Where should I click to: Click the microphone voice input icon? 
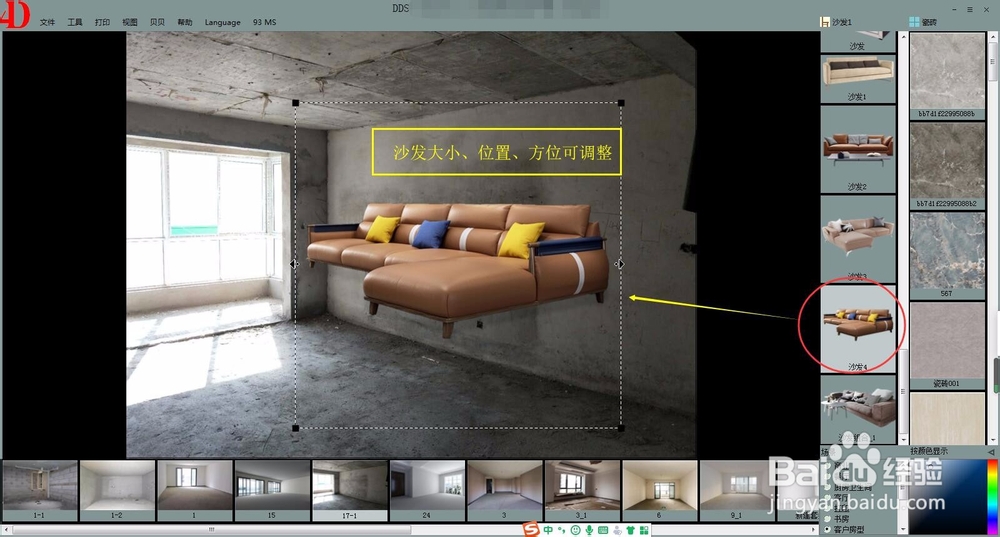tap(589, 530)
